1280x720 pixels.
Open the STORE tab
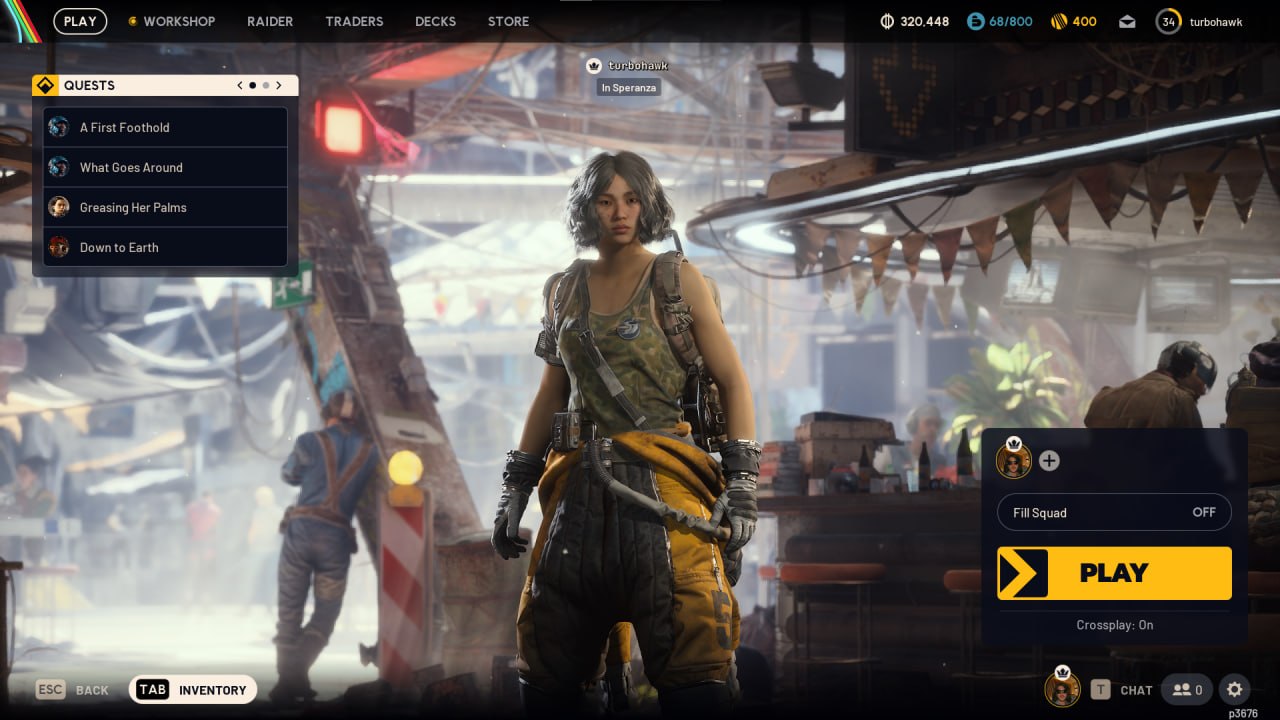(508, 21)
